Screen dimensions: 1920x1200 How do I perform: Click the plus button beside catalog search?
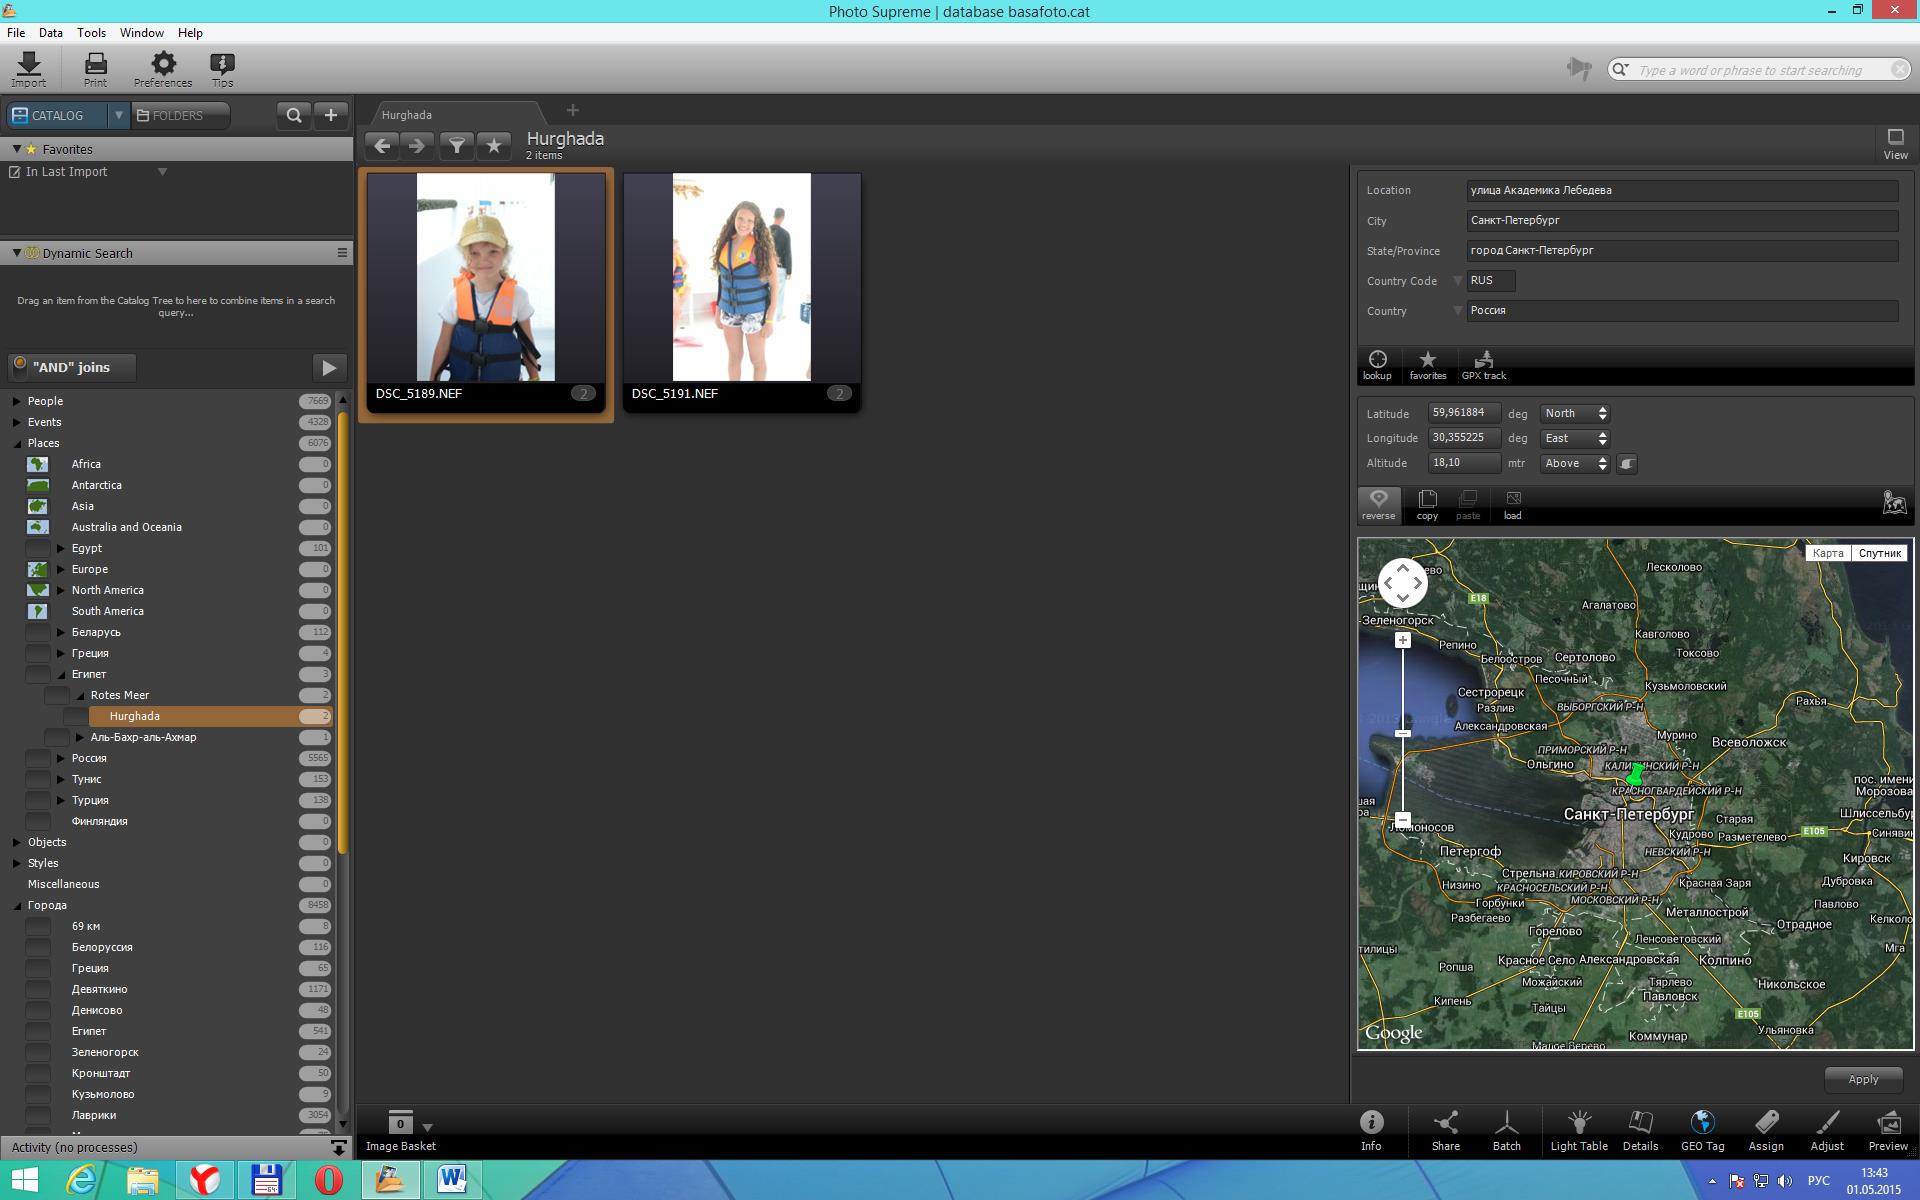coord(331,116)
